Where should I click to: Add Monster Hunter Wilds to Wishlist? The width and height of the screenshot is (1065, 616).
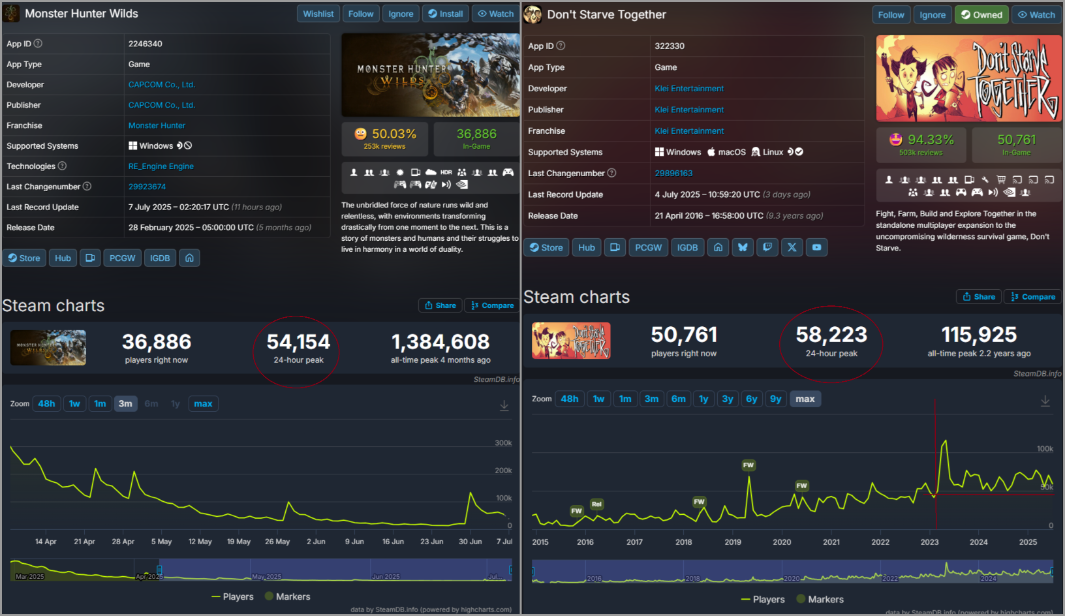[319, 14]
